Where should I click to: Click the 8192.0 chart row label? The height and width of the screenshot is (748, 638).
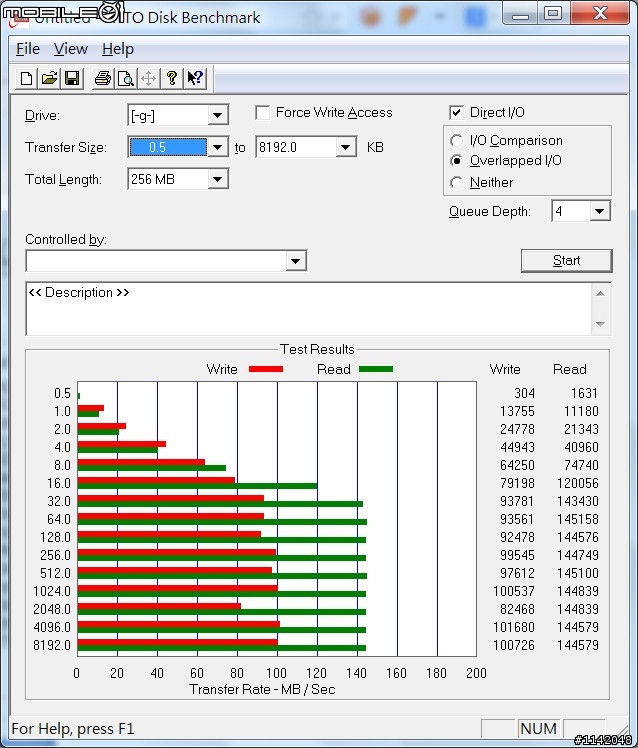pyautogui.click(x=52, y=645)
